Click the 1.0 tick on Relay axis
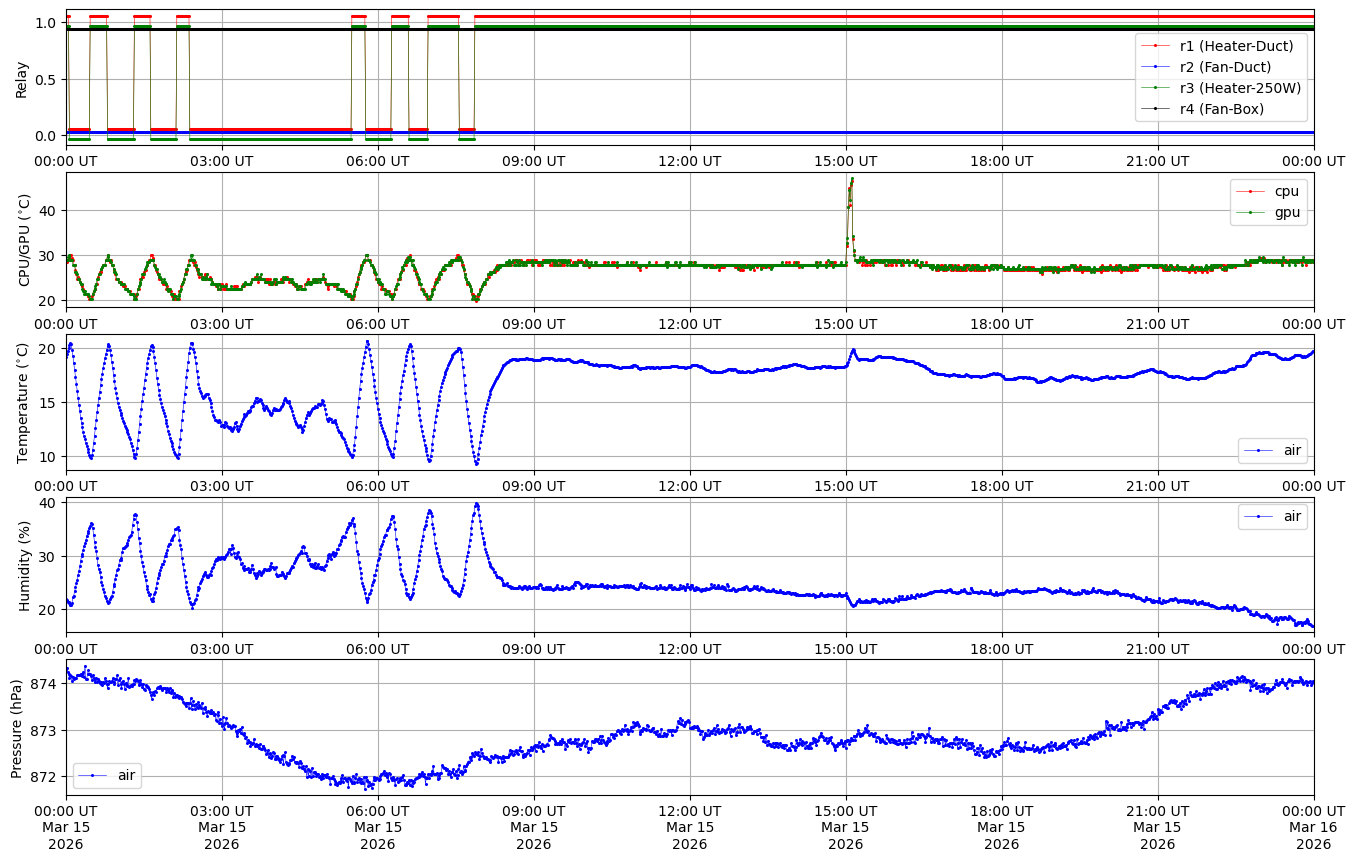This screenshot has width=1355, height=861. pyautogui.click(x=44, y=23)
